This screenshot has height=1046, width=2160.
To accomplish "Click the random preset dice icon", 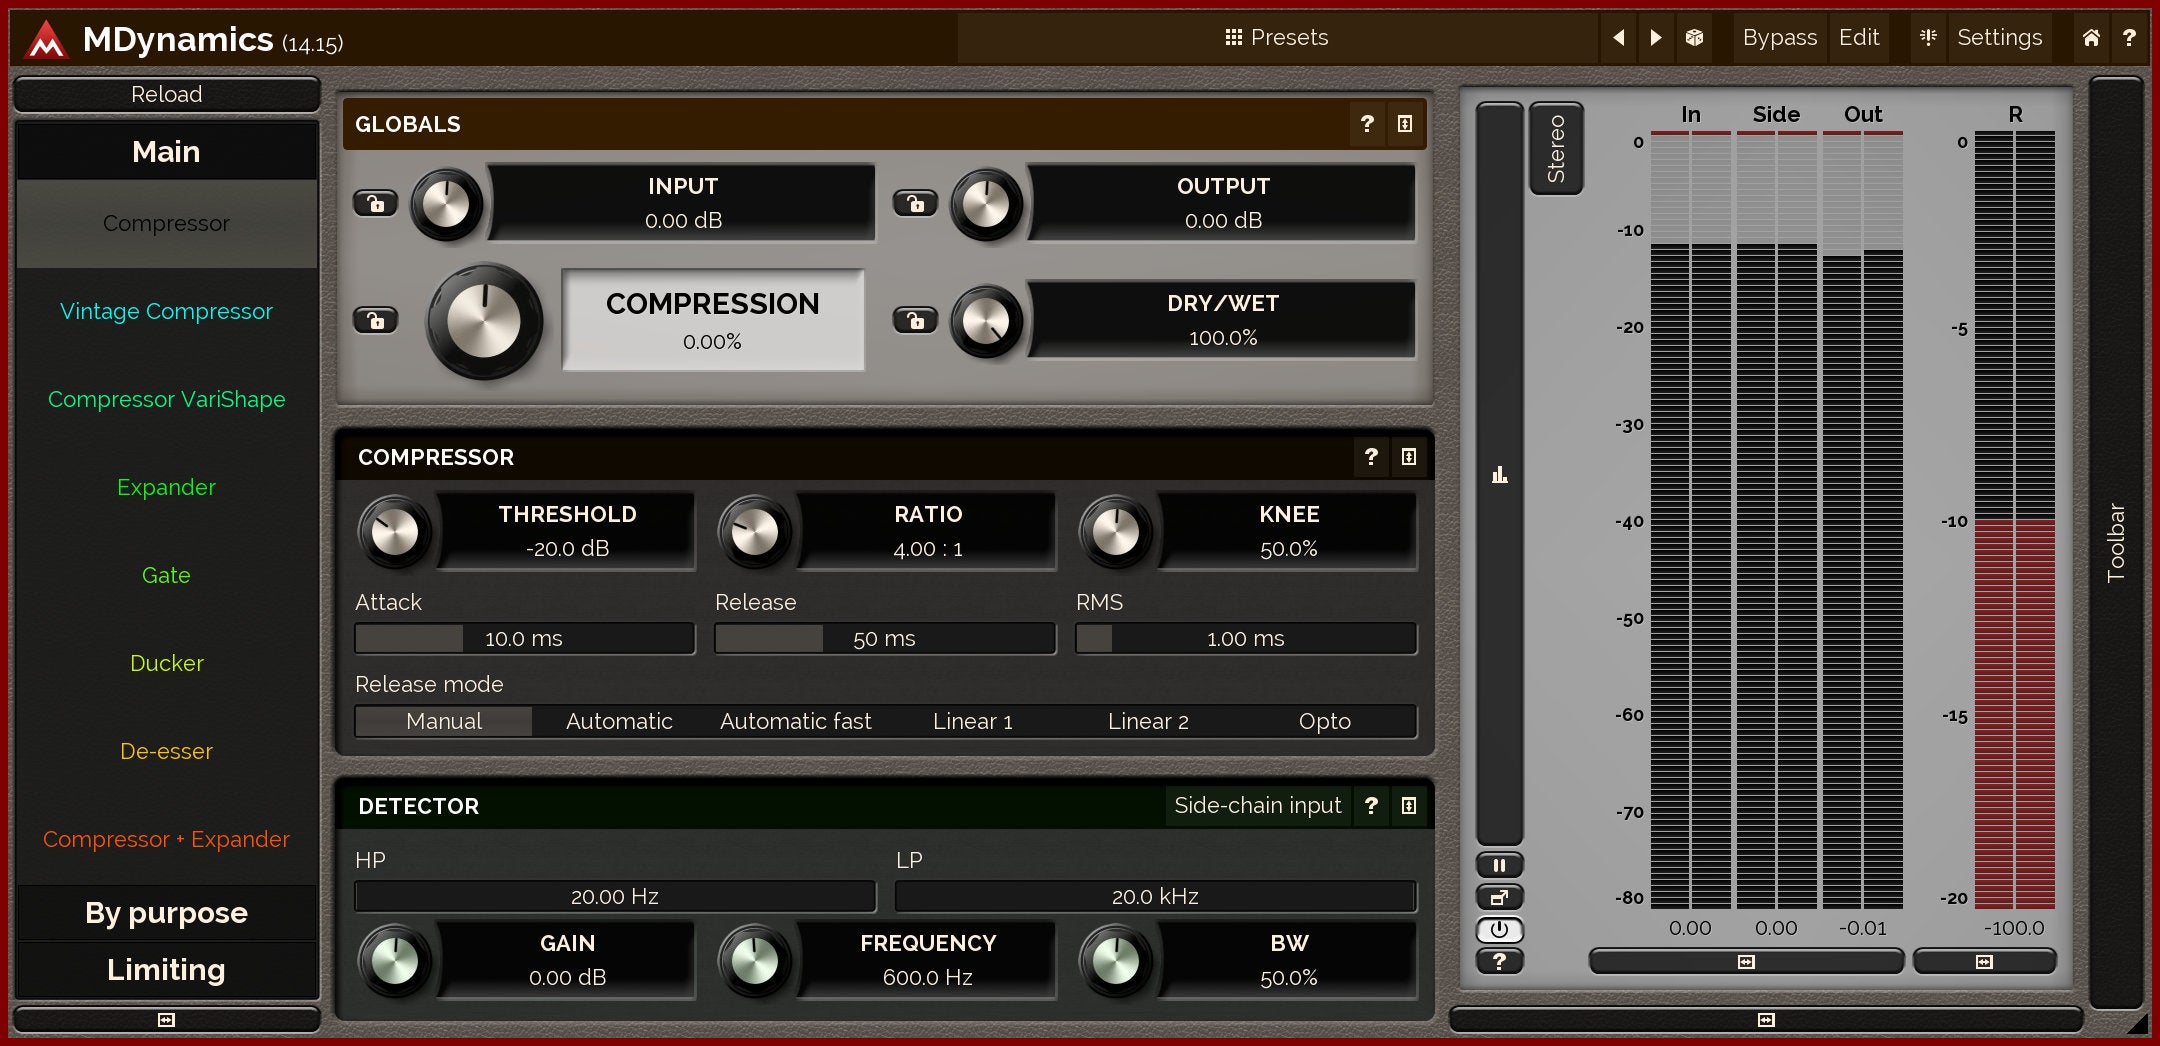I will click(x=1694, y=38).
